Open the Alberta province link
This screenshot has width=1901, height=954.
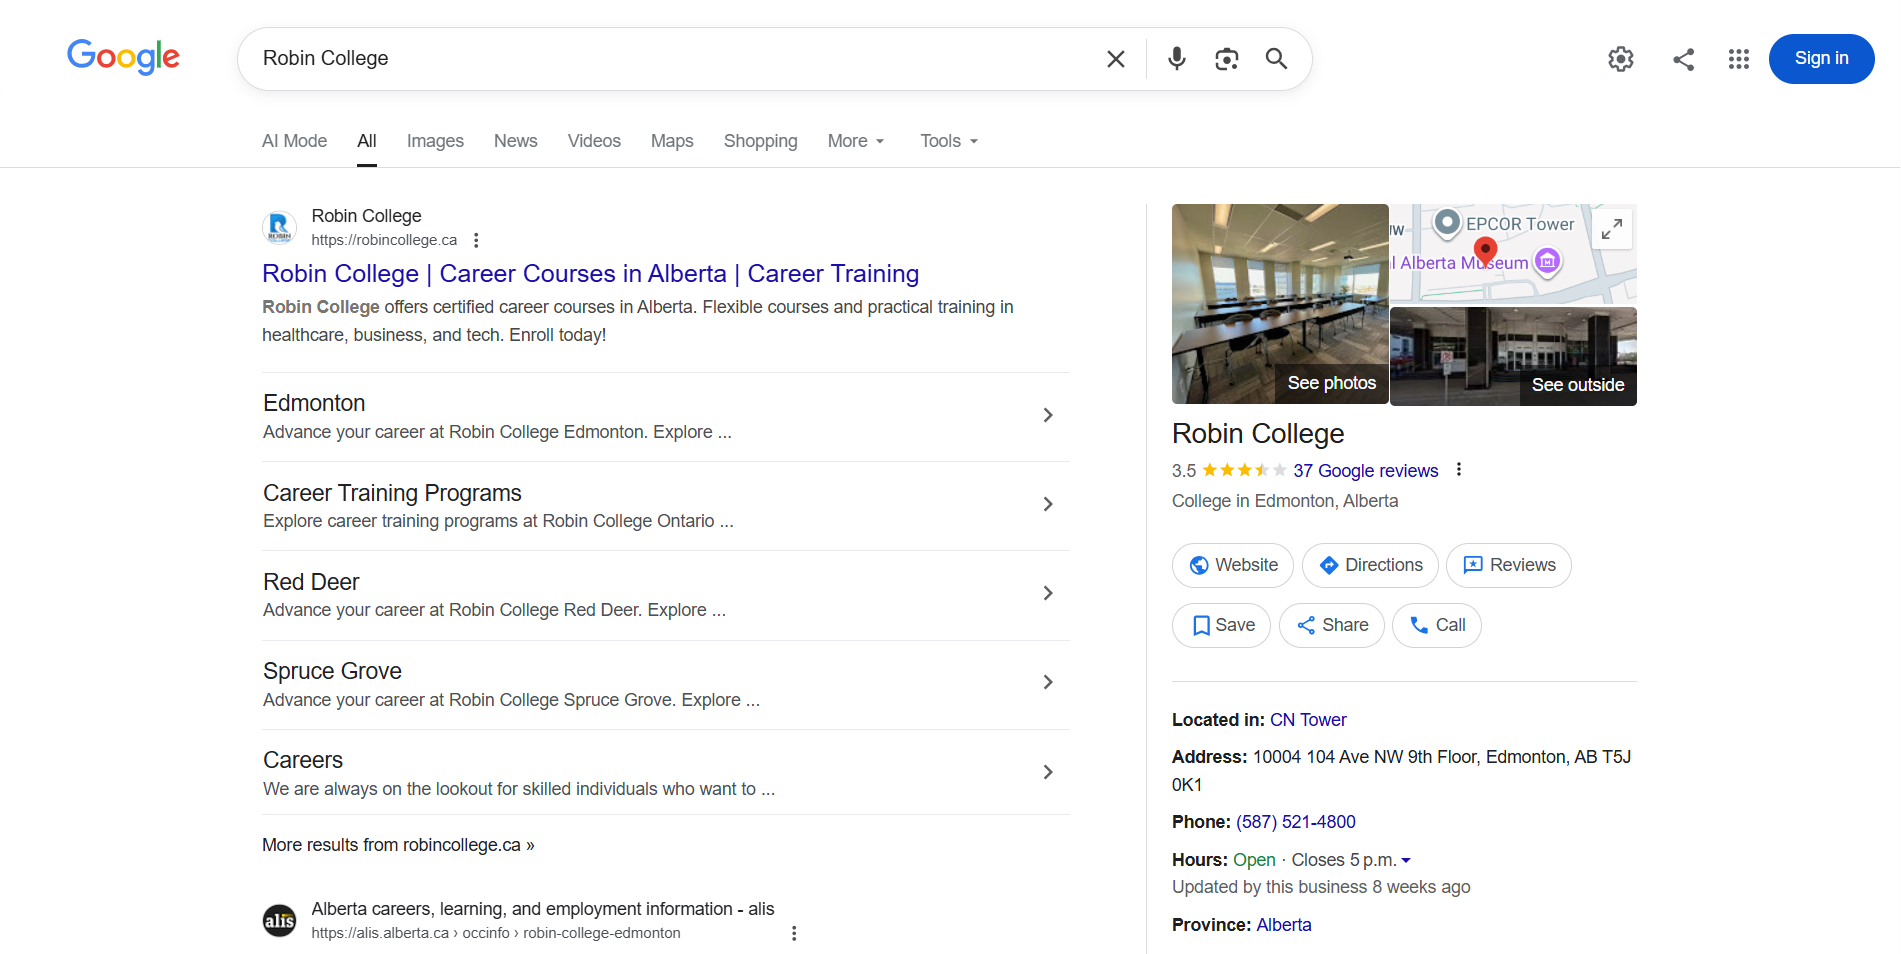point(1284,925)
